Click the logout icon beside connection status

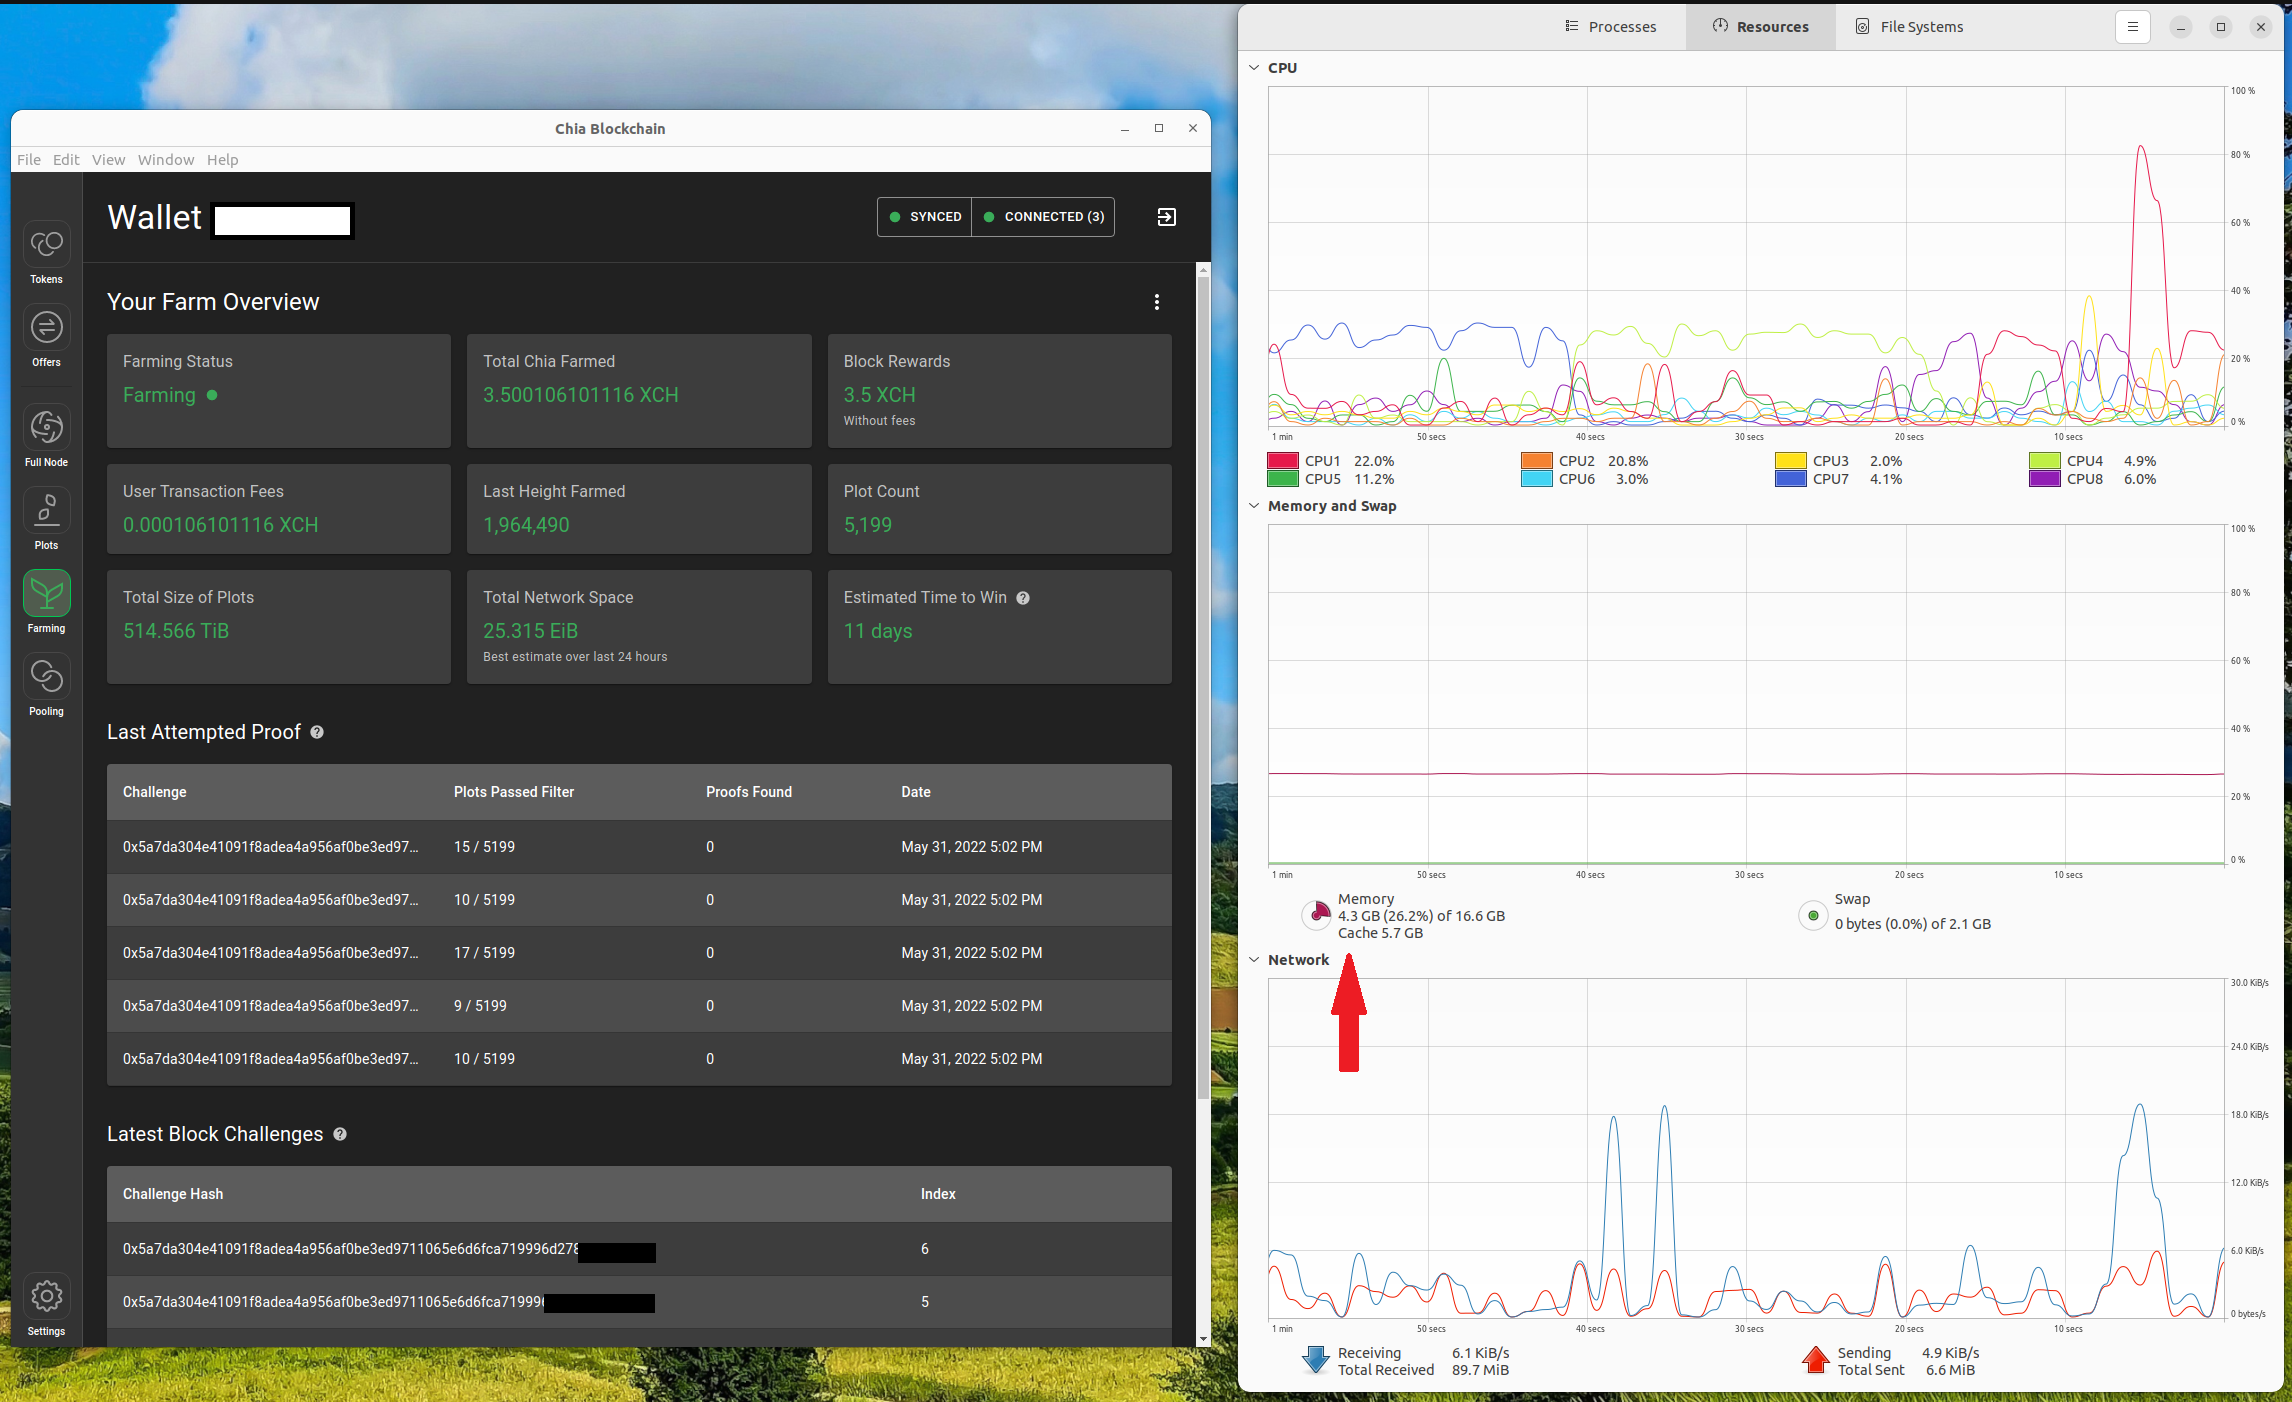(x=1166, y=217)
